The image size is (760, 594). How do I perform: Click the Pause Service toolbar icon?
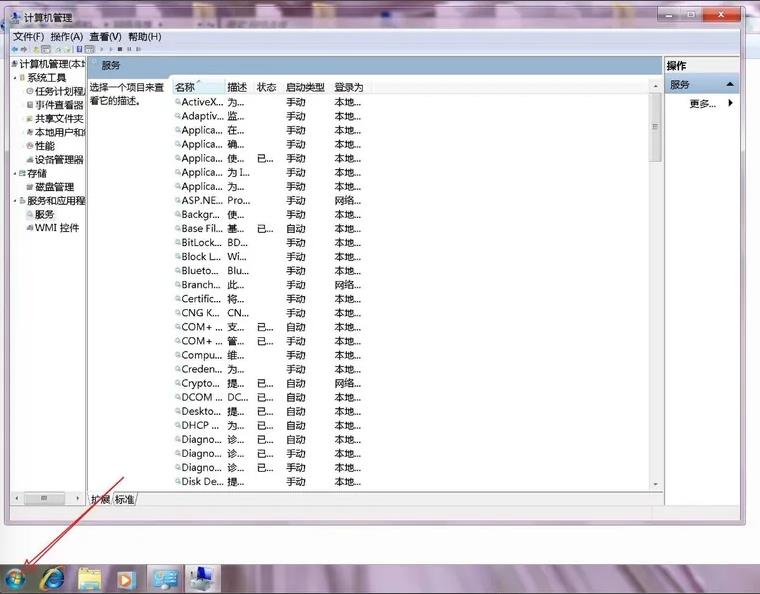tap(129, 49)
